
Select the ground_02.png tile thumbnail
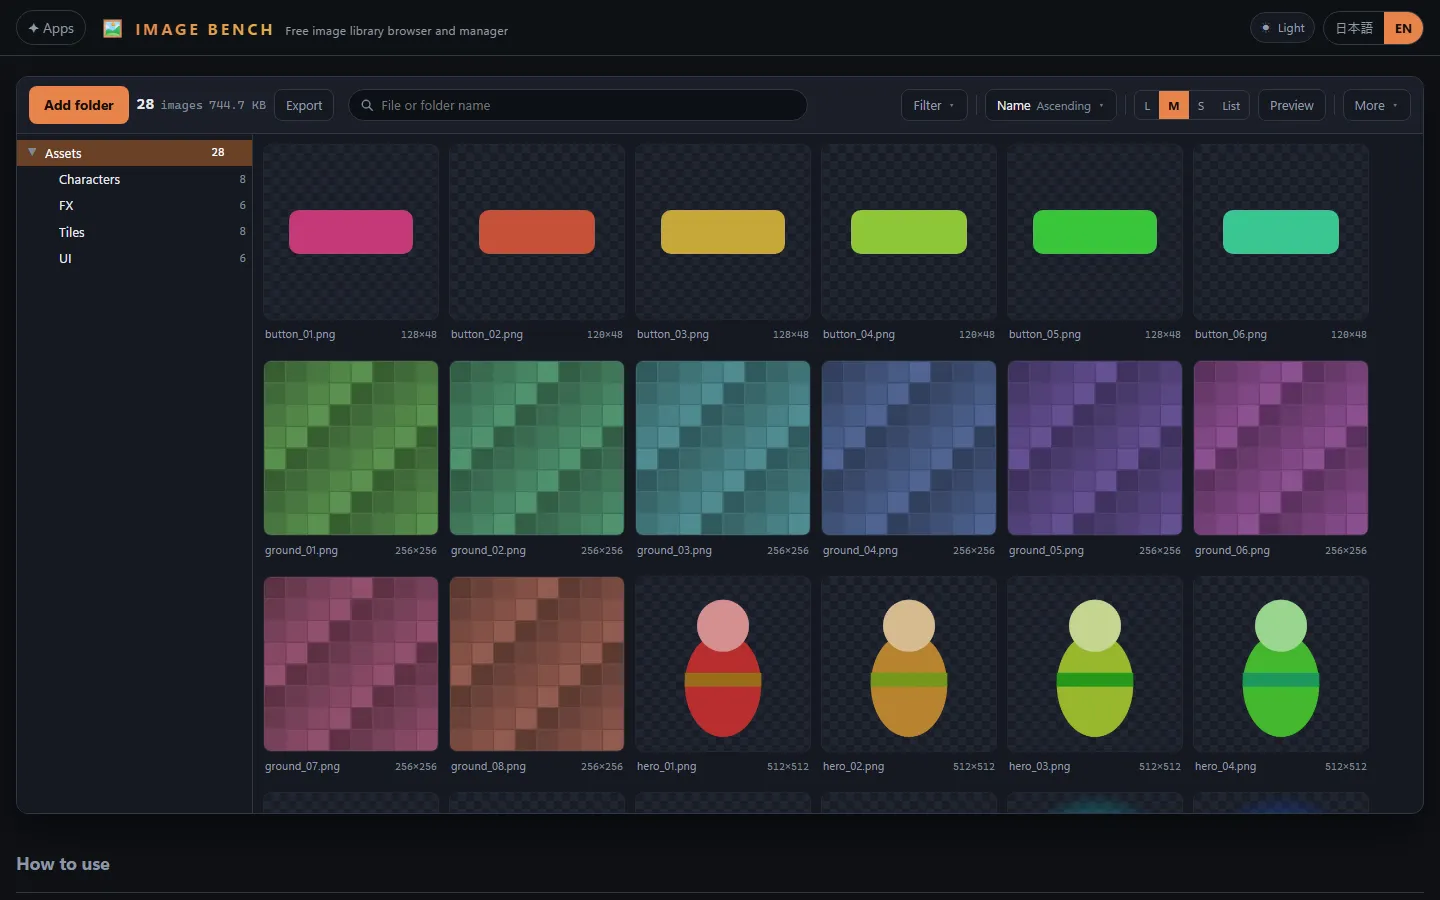click(537, 448)
